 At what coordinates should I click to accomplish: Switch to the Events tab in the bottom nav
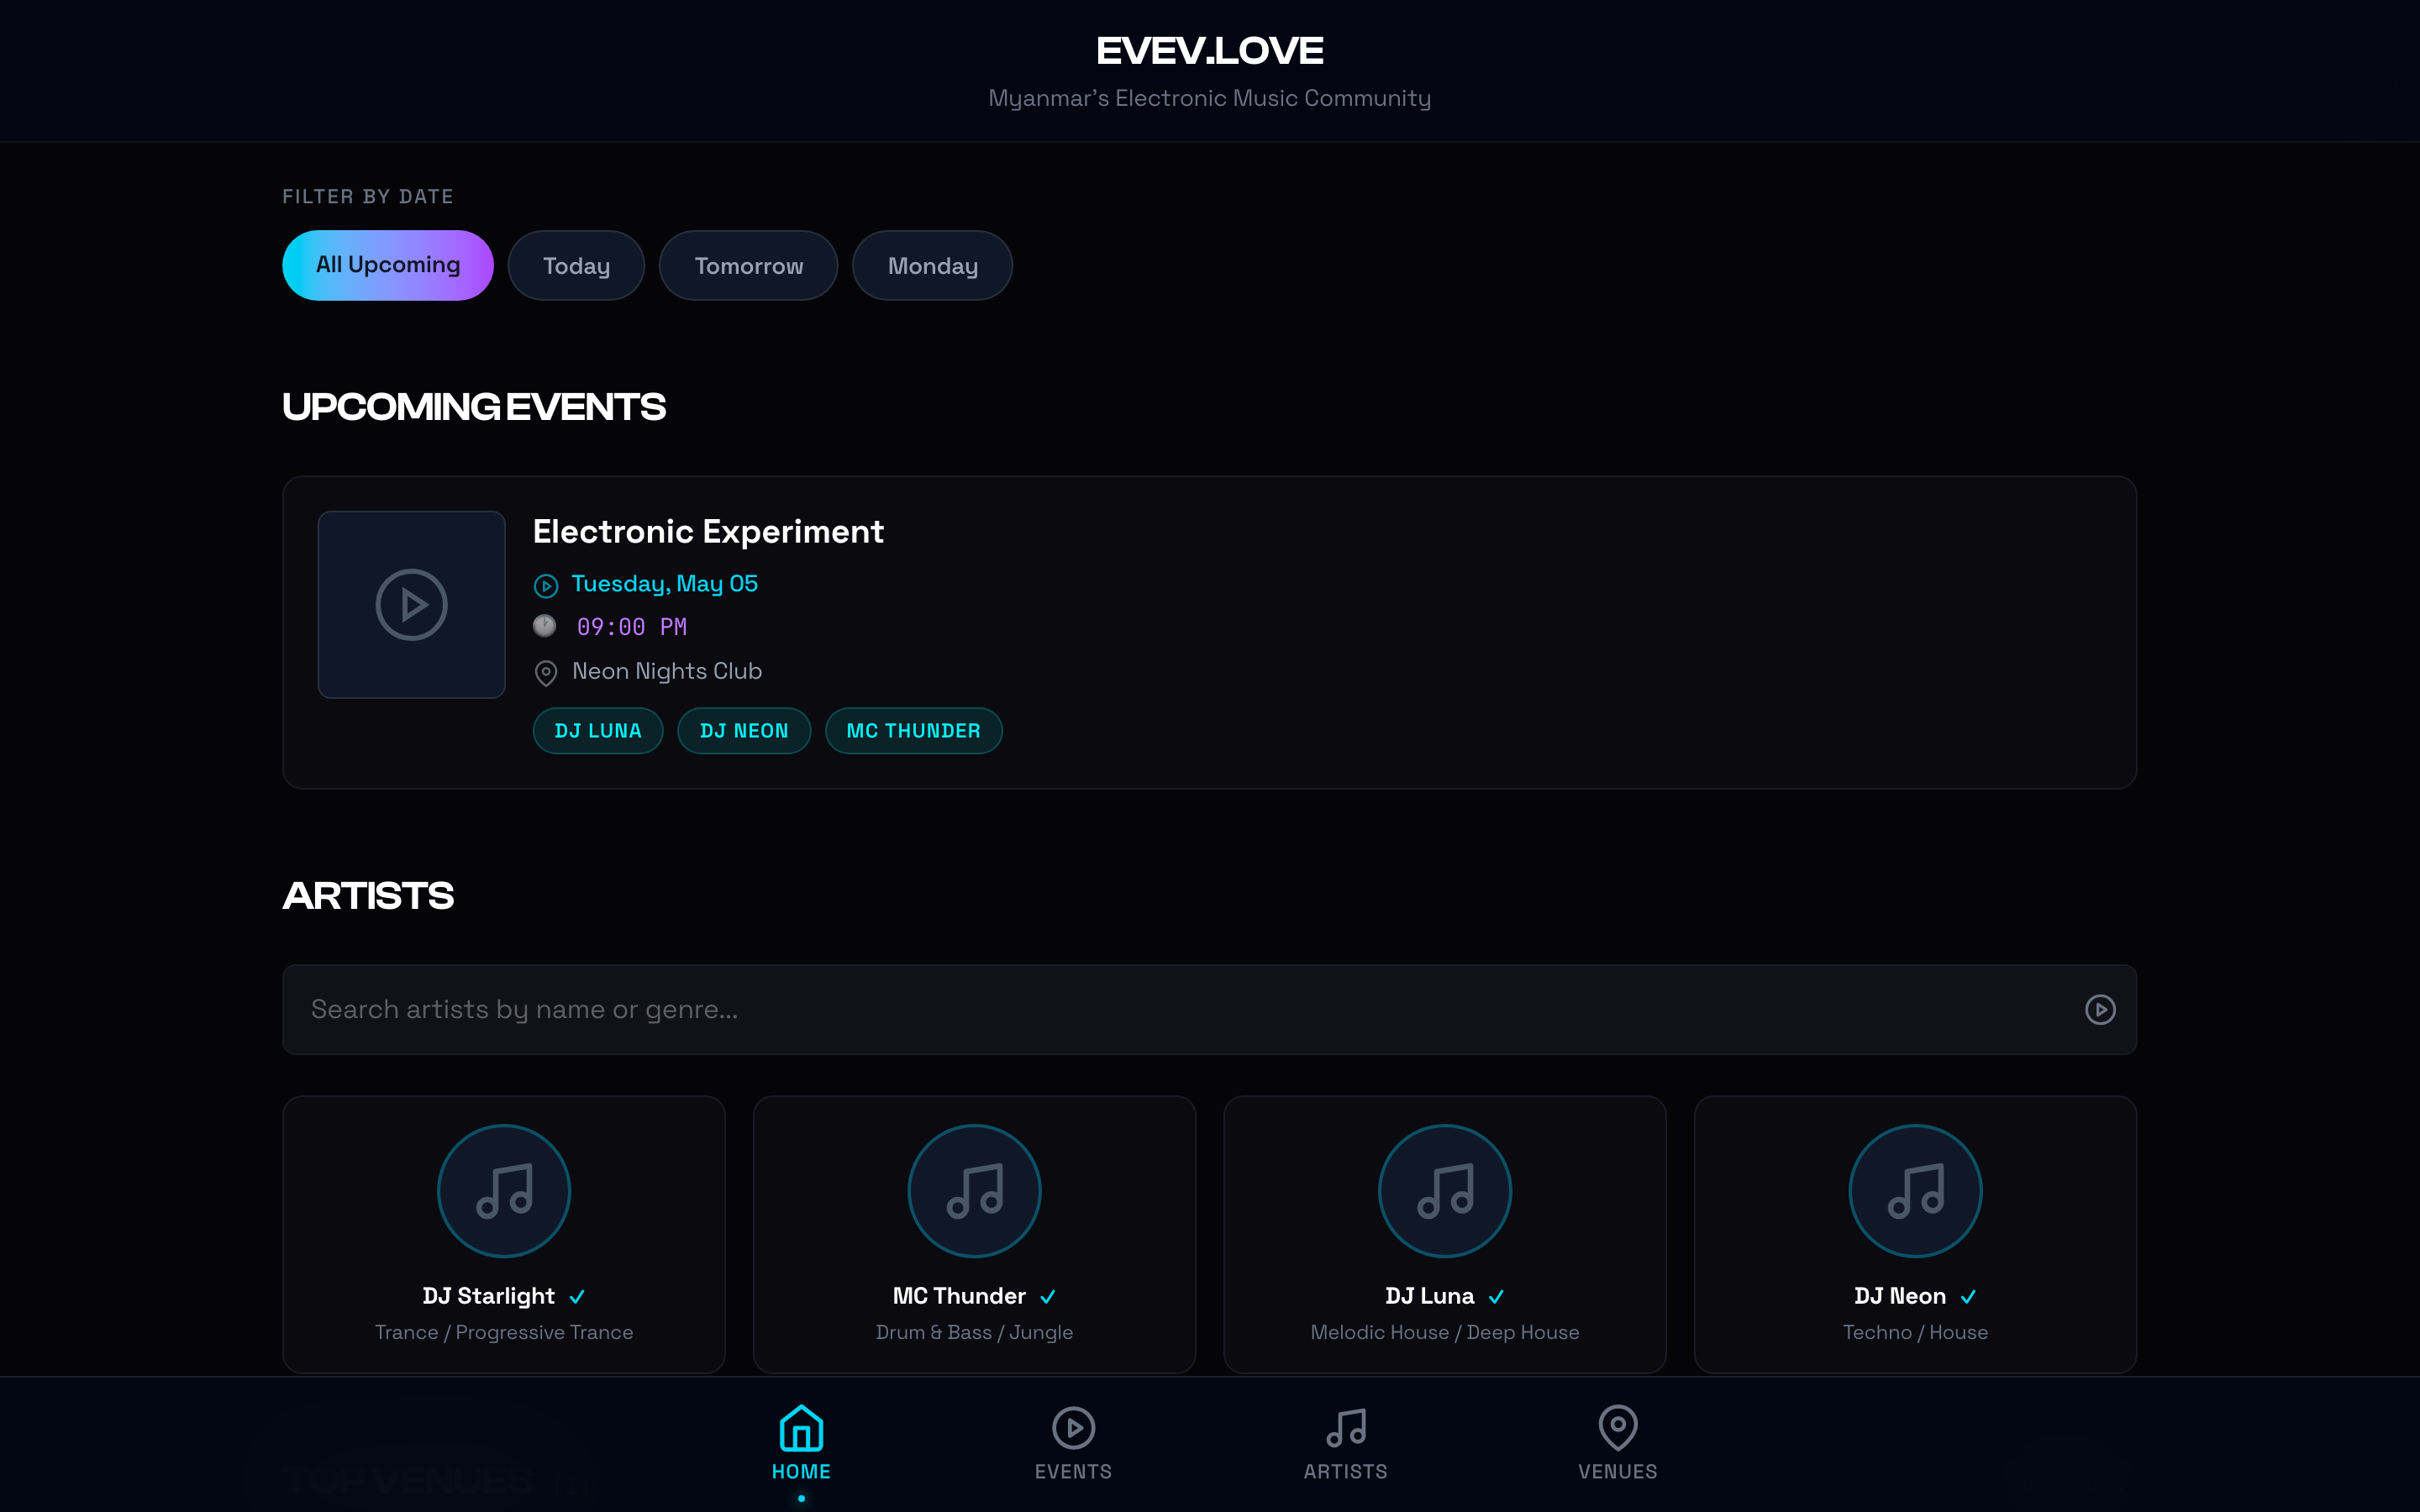pos(1073,1443)
